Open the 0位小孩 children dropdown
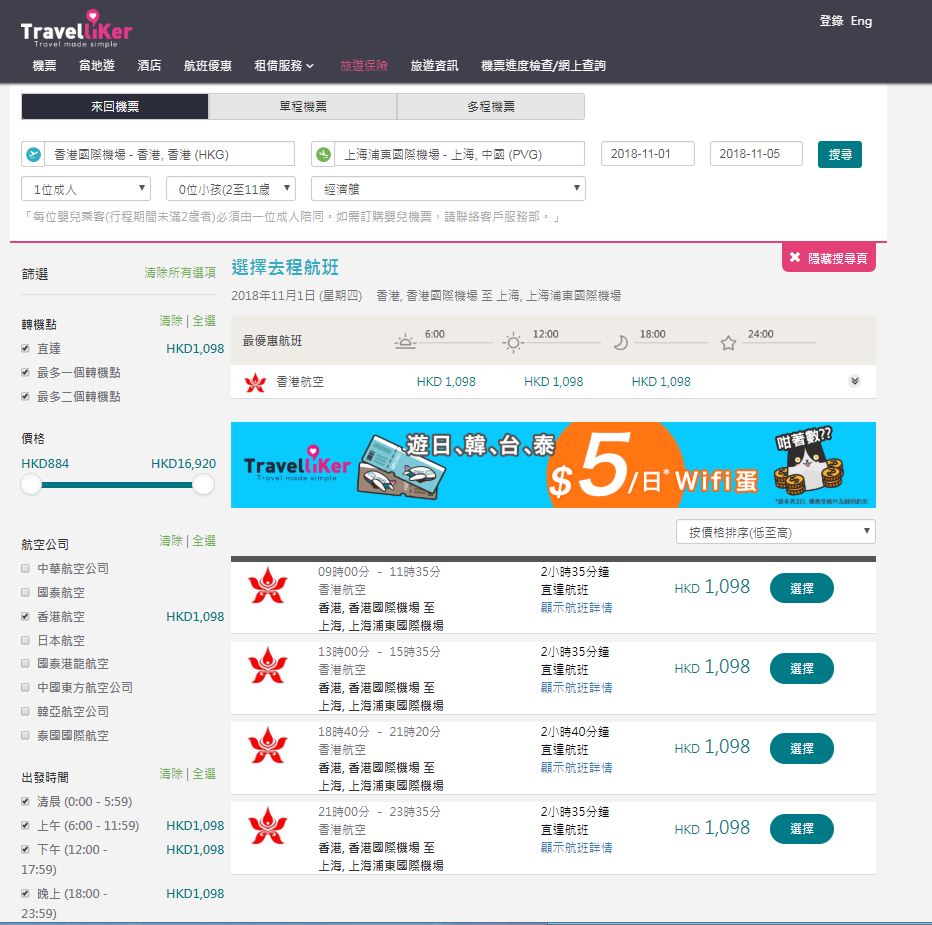 tap(231, 189)
